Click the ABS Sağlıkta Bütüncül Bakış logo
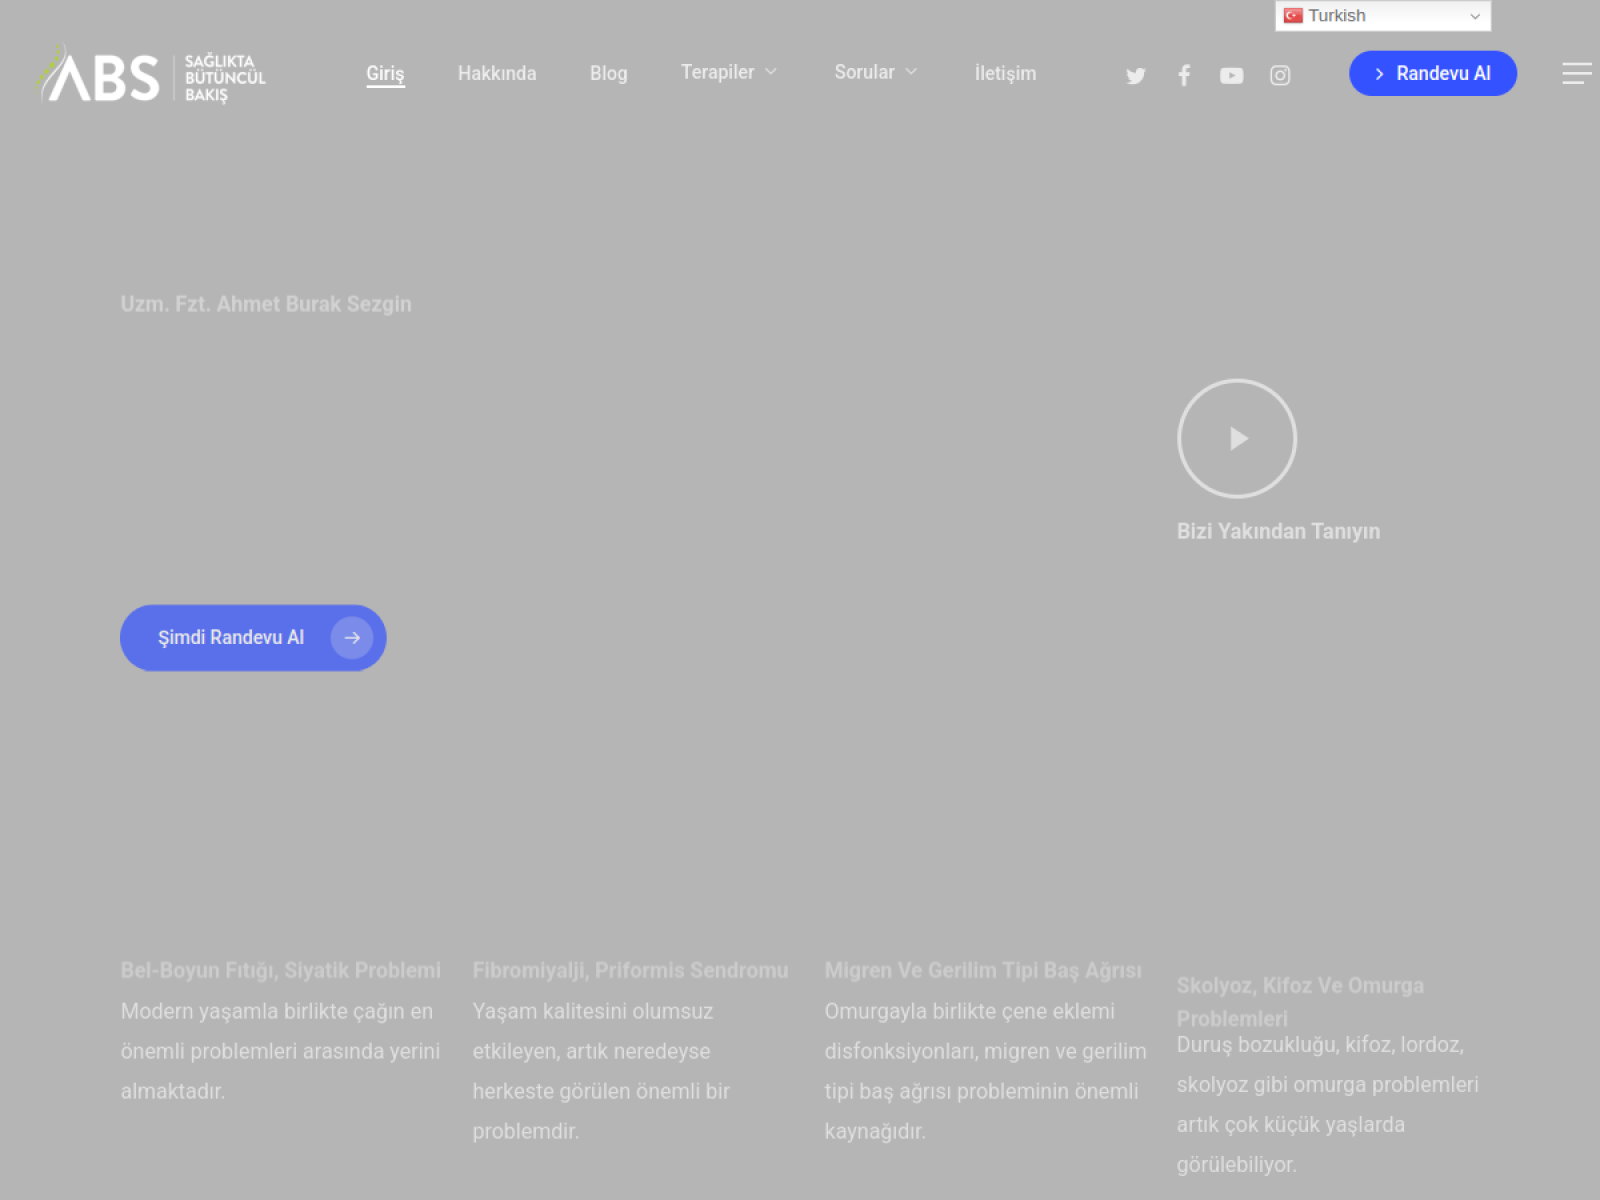The width and height of the screenshot is (1600, 1200). click(x=152, y=74)
